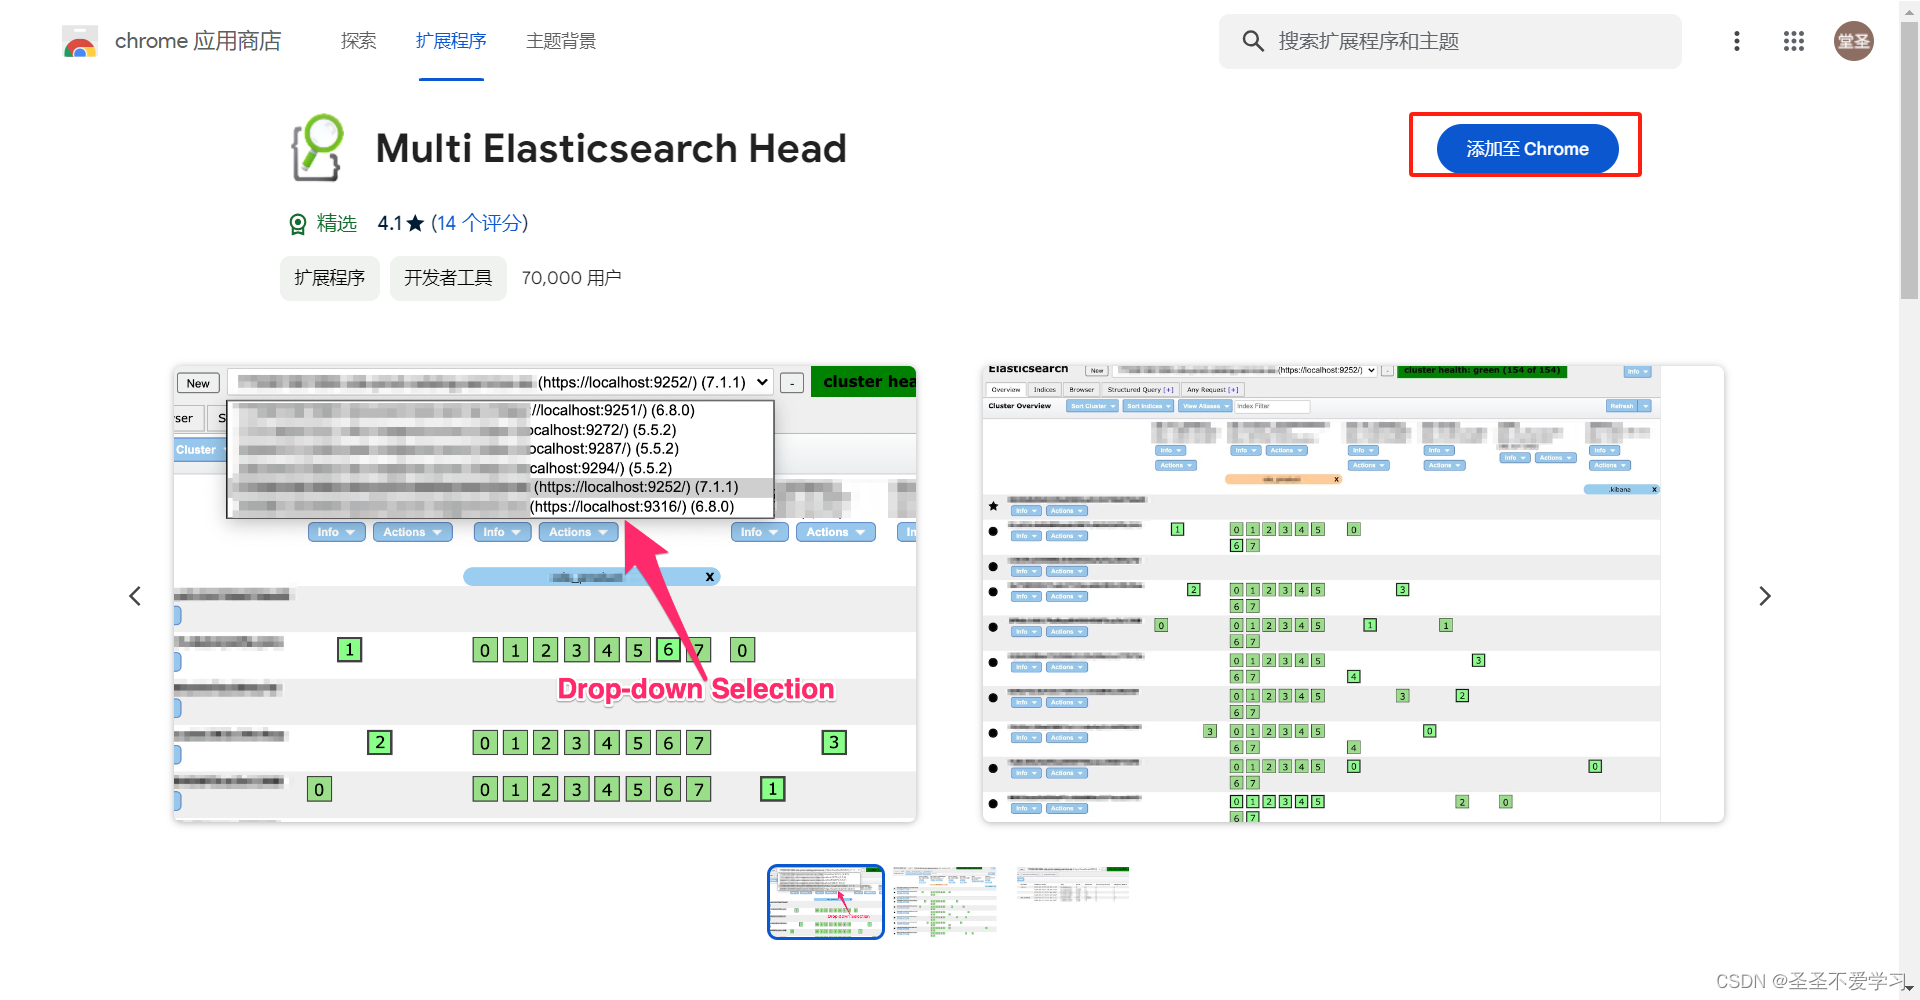1920x1000 pixels.
Task: Select the first screenshot thumbnail
Action: pos(826,902)
